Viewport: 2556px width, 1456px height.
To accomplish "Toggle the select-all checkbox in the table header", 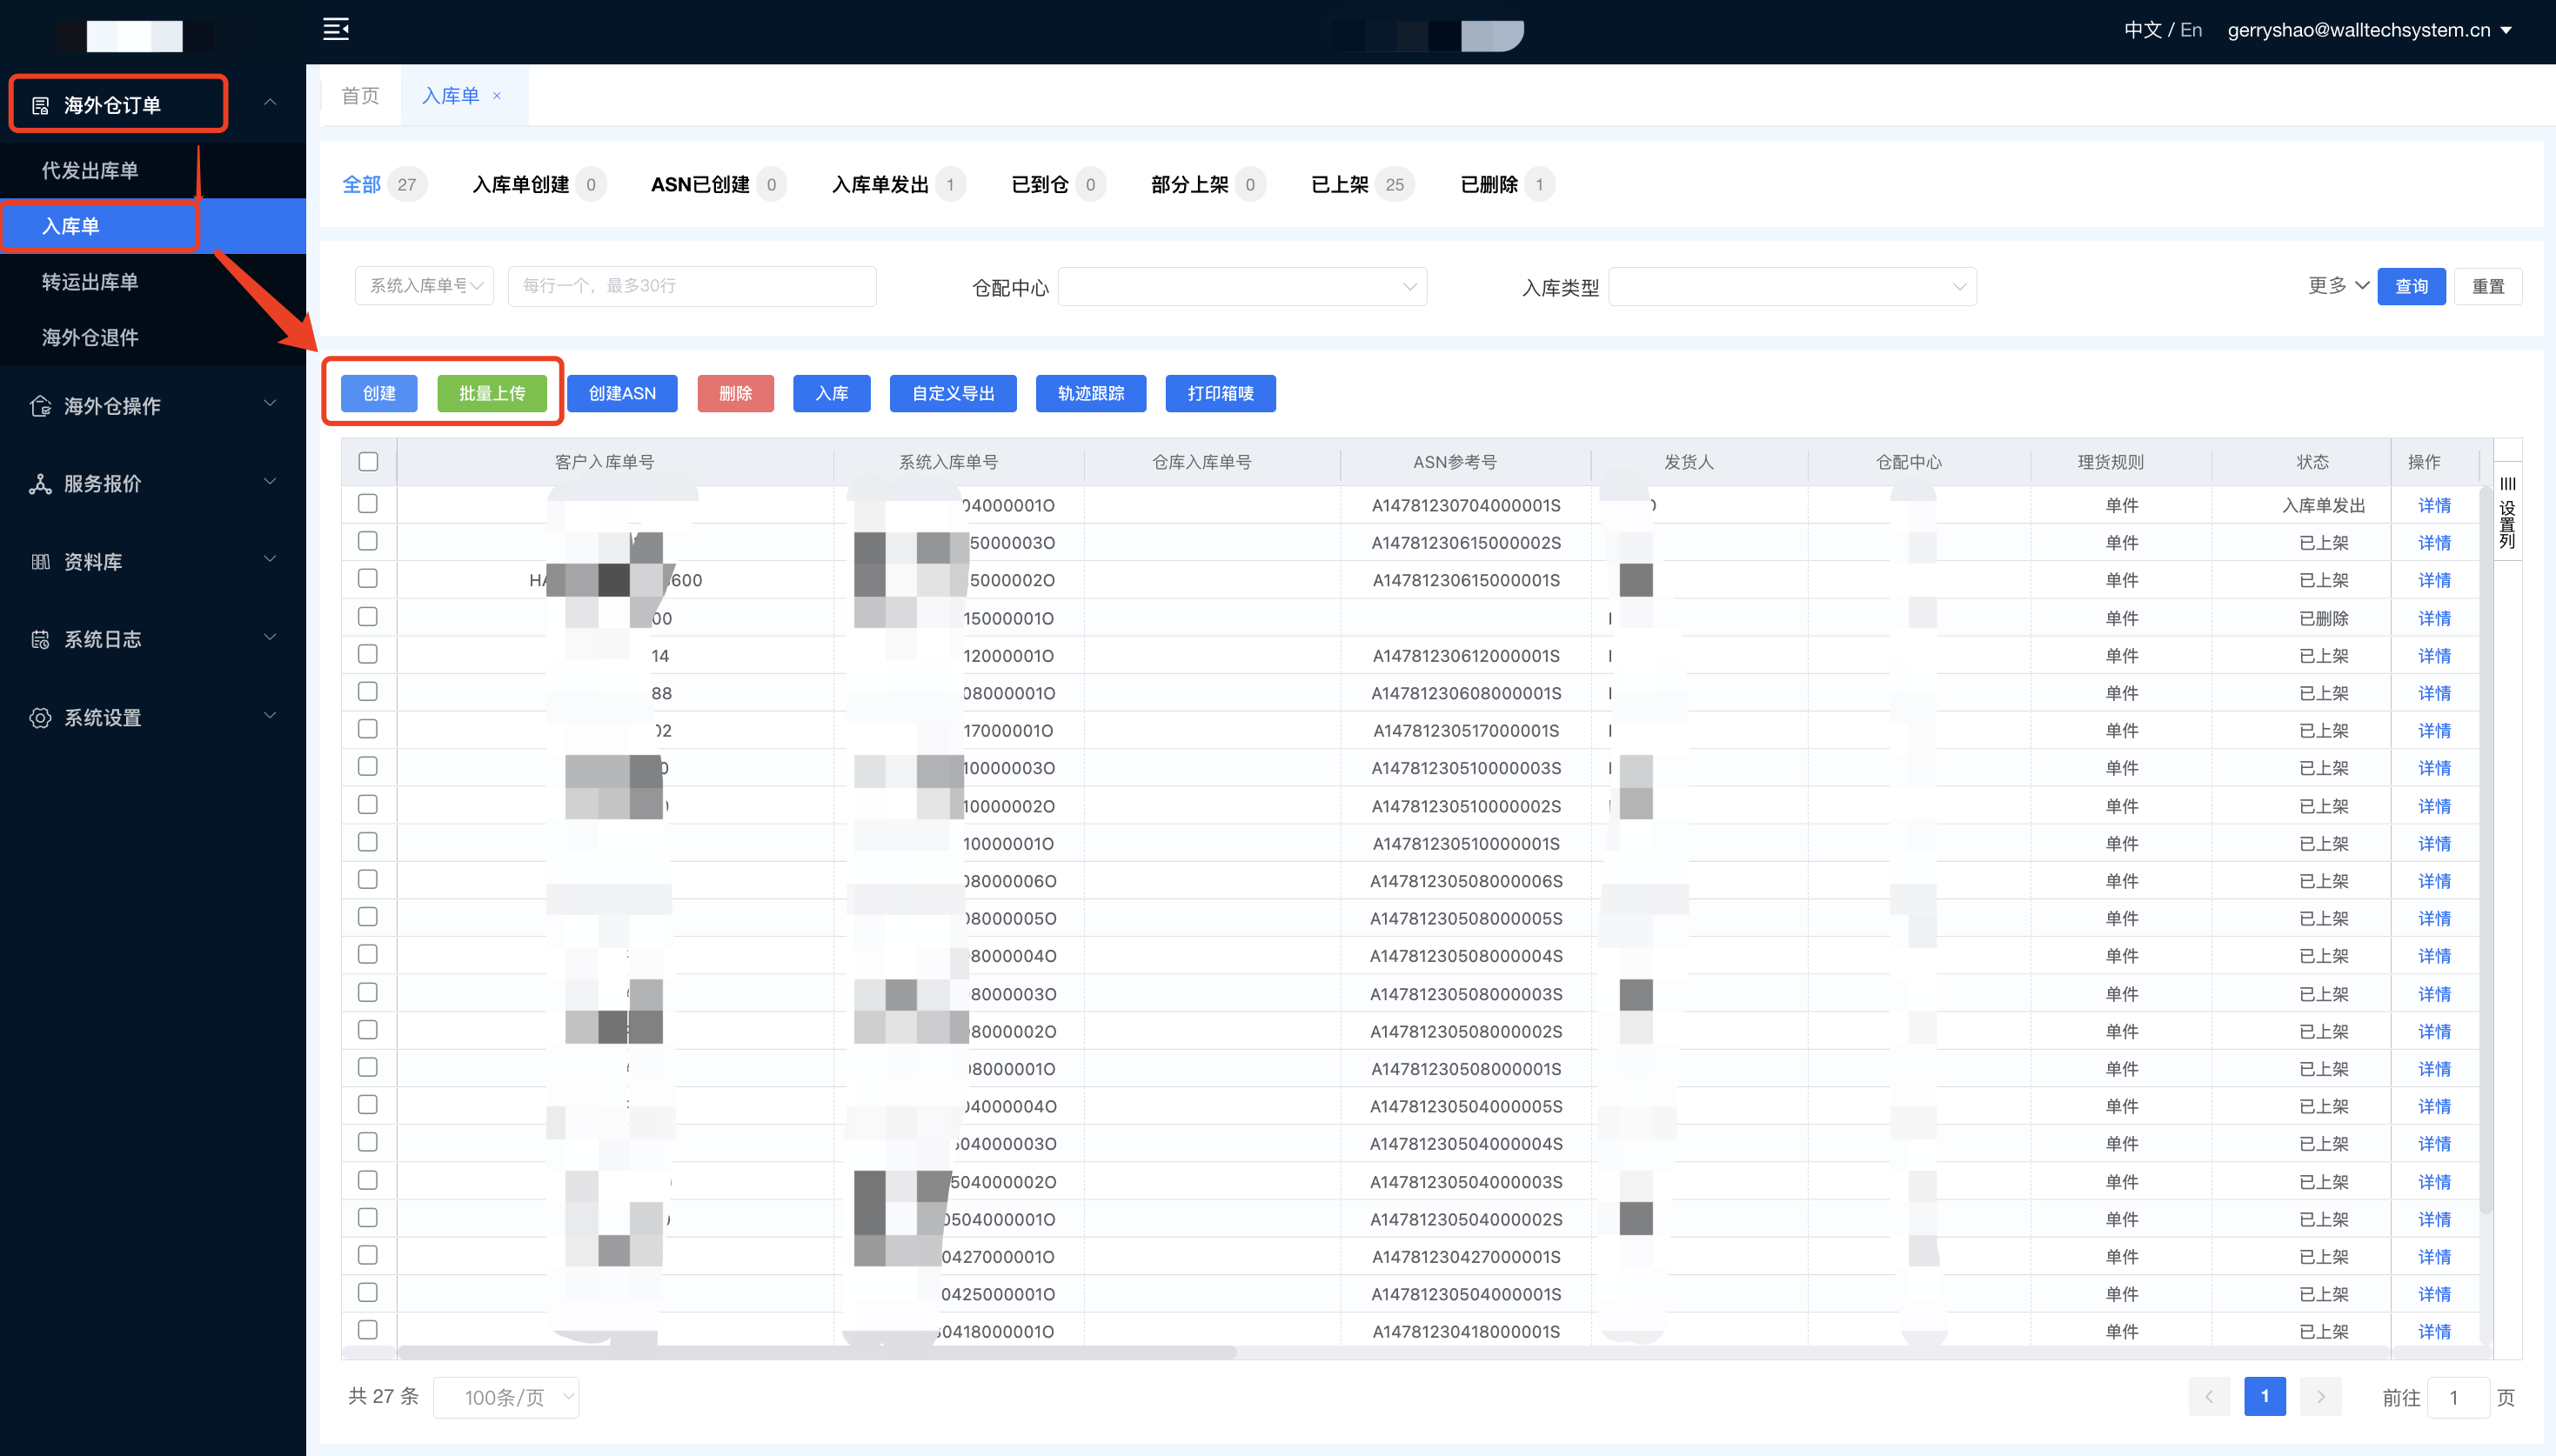I will [368, 462].
